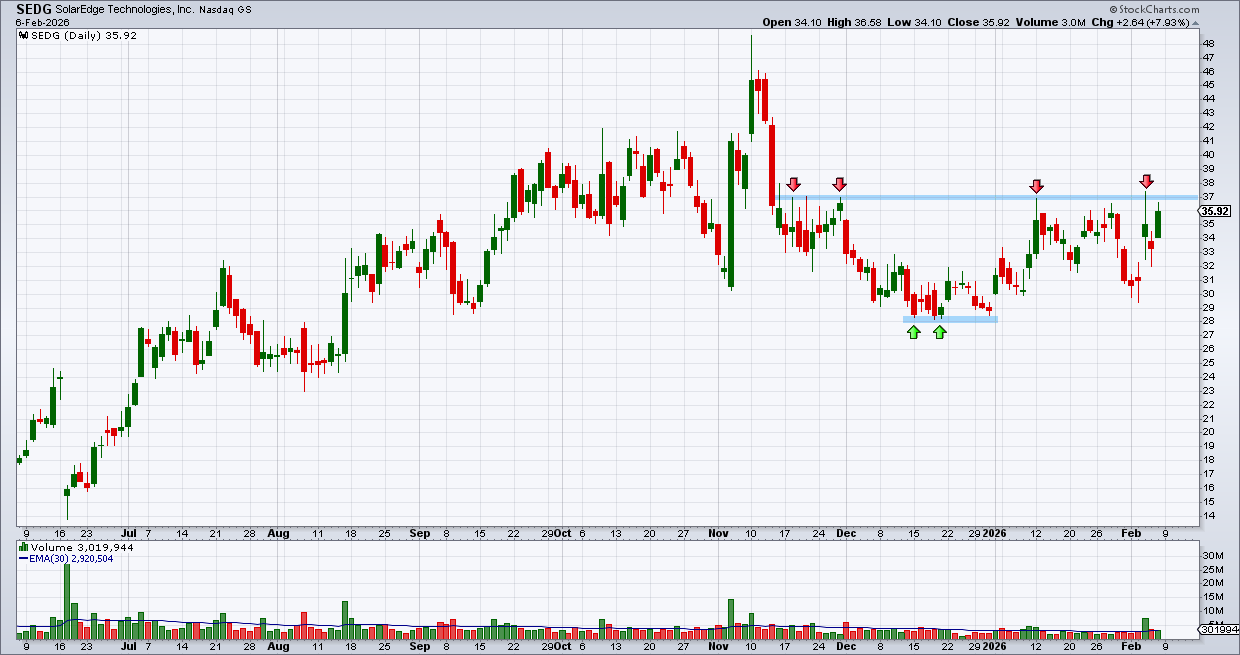Screen dimensions: 1240x655
Task: Click the Nov label under the price chart
Action: tap(718, 534)
